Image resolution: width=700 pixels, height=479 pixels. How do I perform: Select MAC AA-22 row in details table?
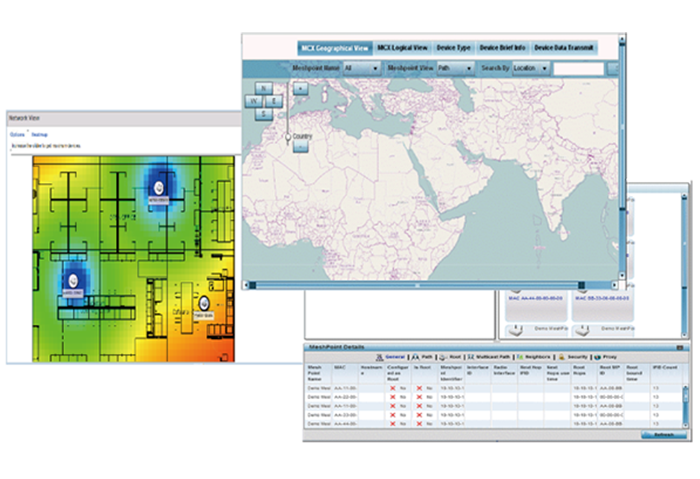pyautogui.click(x=493, y=397)
